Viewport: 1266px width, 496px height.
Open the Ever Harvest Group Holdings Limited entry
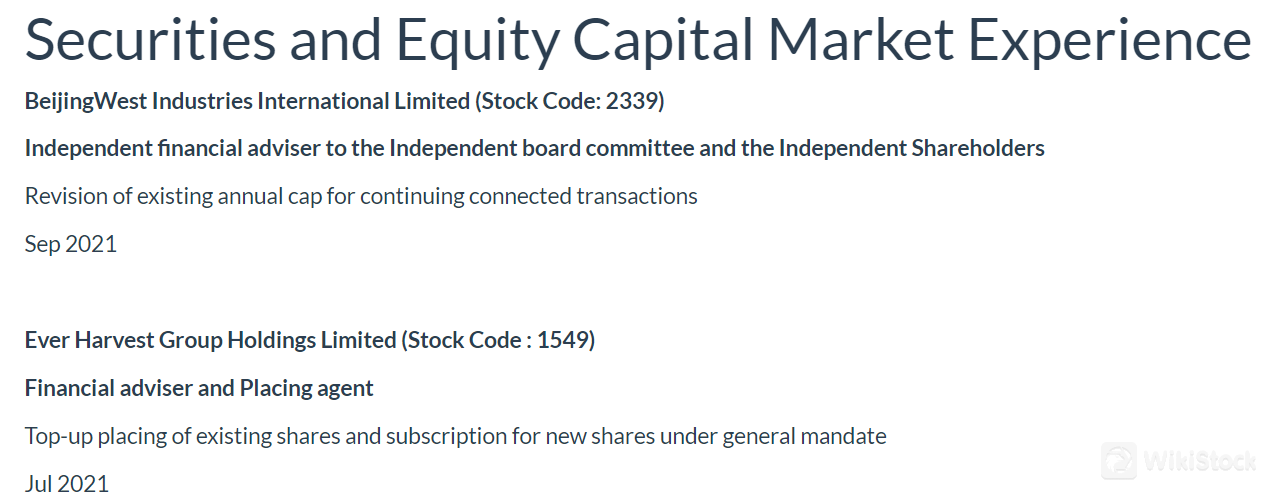[210, 340]
